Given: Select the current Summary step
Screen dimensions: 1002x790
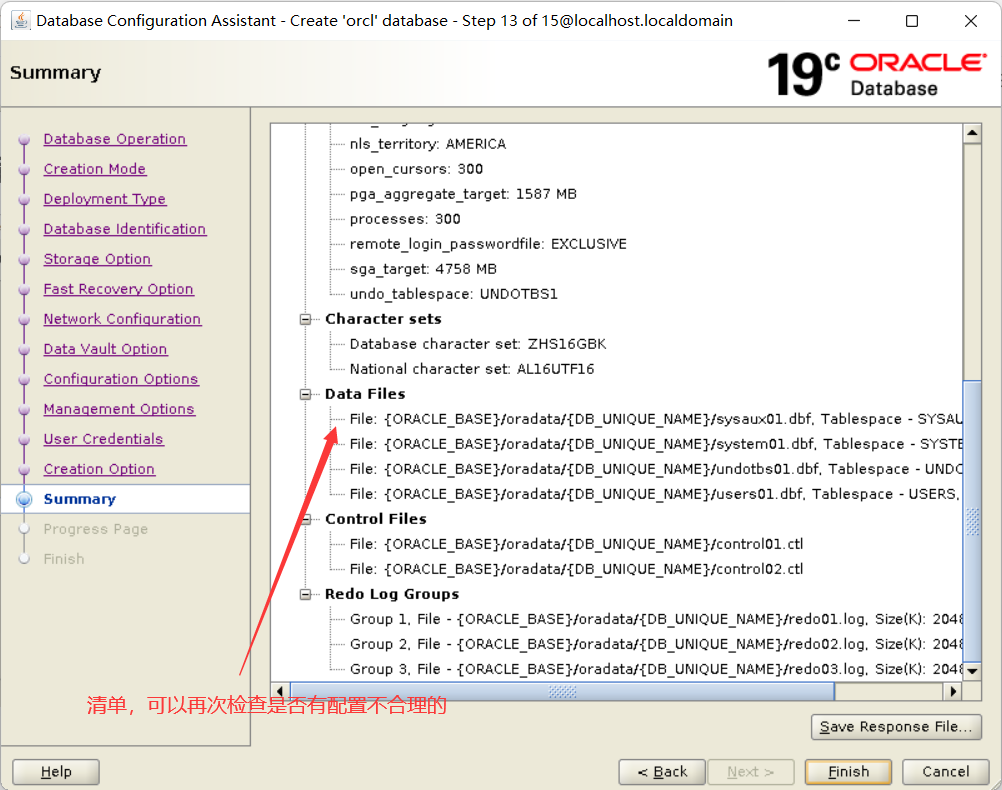Looking at the screenshot, I should [80, 499].
